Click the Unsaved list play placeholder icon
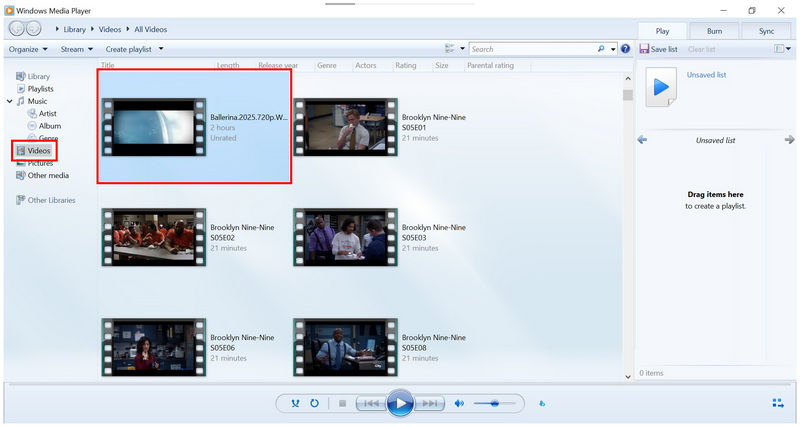800x427 pixels. click(661, 87)
